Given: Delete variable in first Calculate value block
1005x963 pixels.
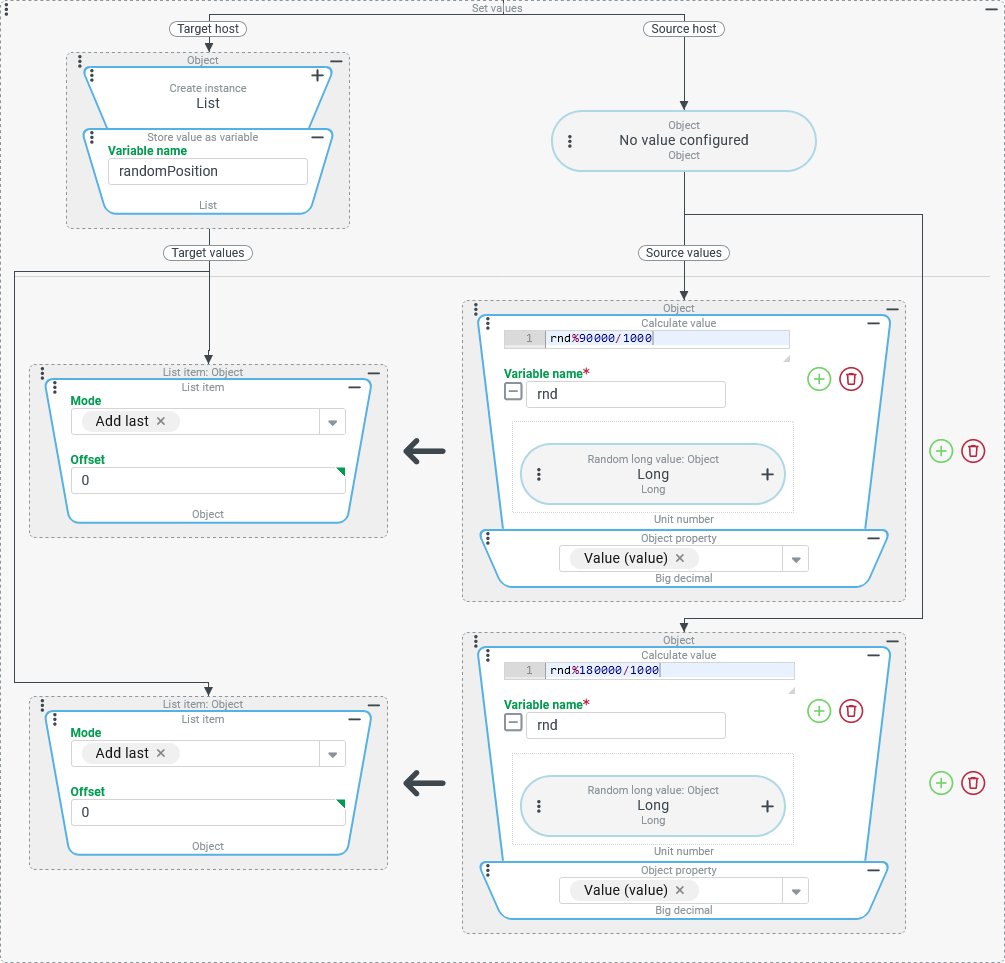Looking at the screenshot, I should [x=851, y=379].
